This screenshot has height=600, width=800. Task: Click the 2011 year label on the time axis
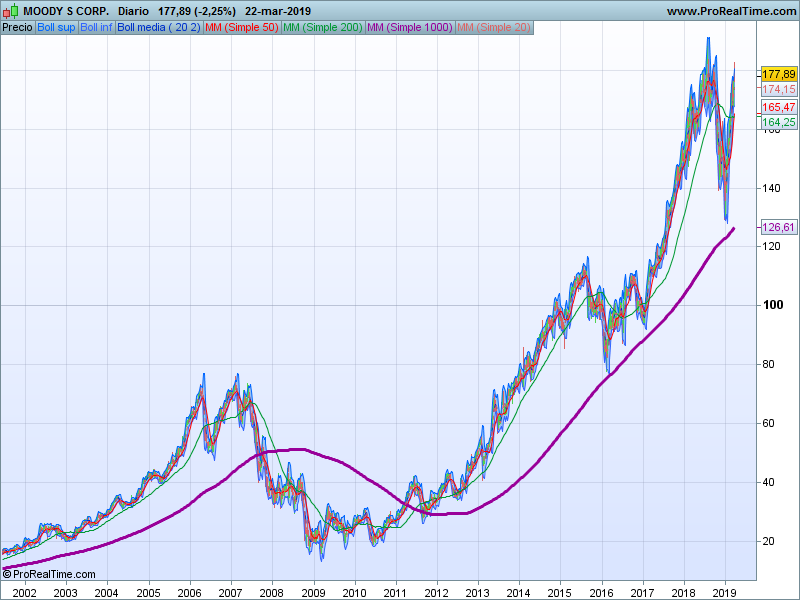[x=395, y=593]
